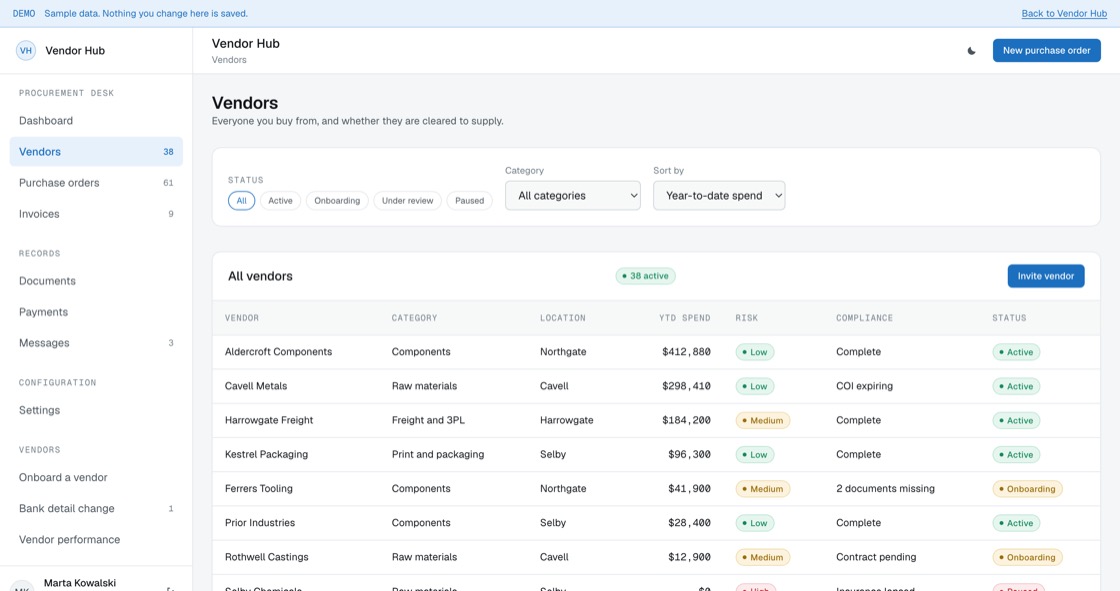Click Rothwell Castings' Onboarding status badge

1027,557
